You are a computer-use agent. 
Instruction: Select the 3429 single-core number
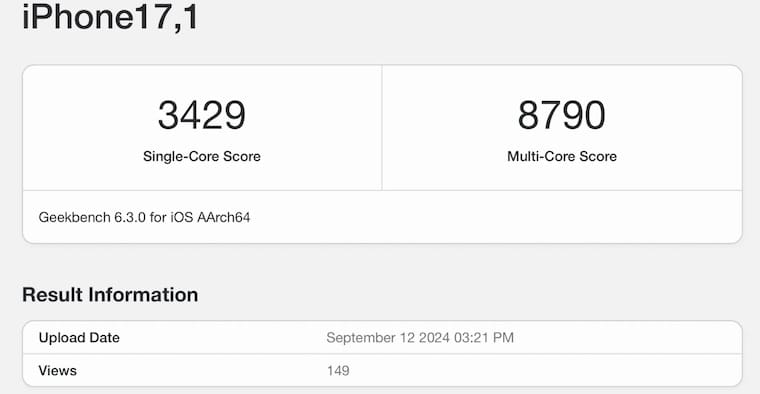(202, 115)
